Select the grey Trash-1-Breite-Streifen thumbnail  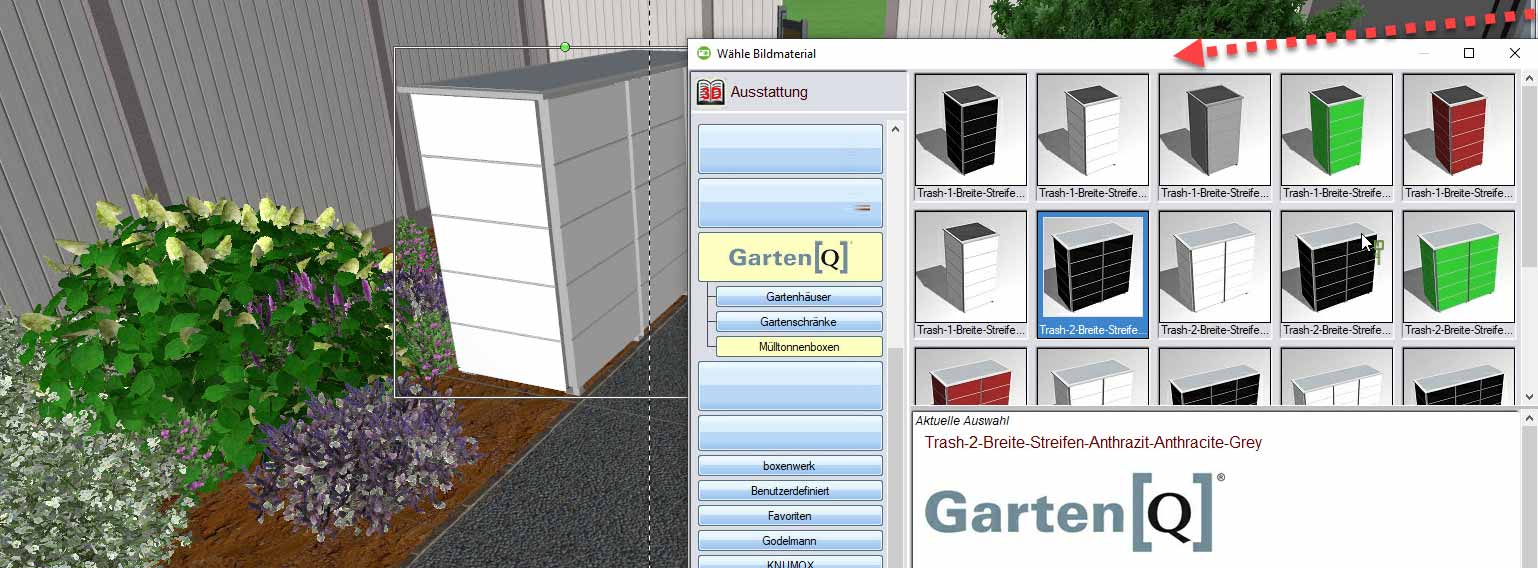coord(1215,137)
